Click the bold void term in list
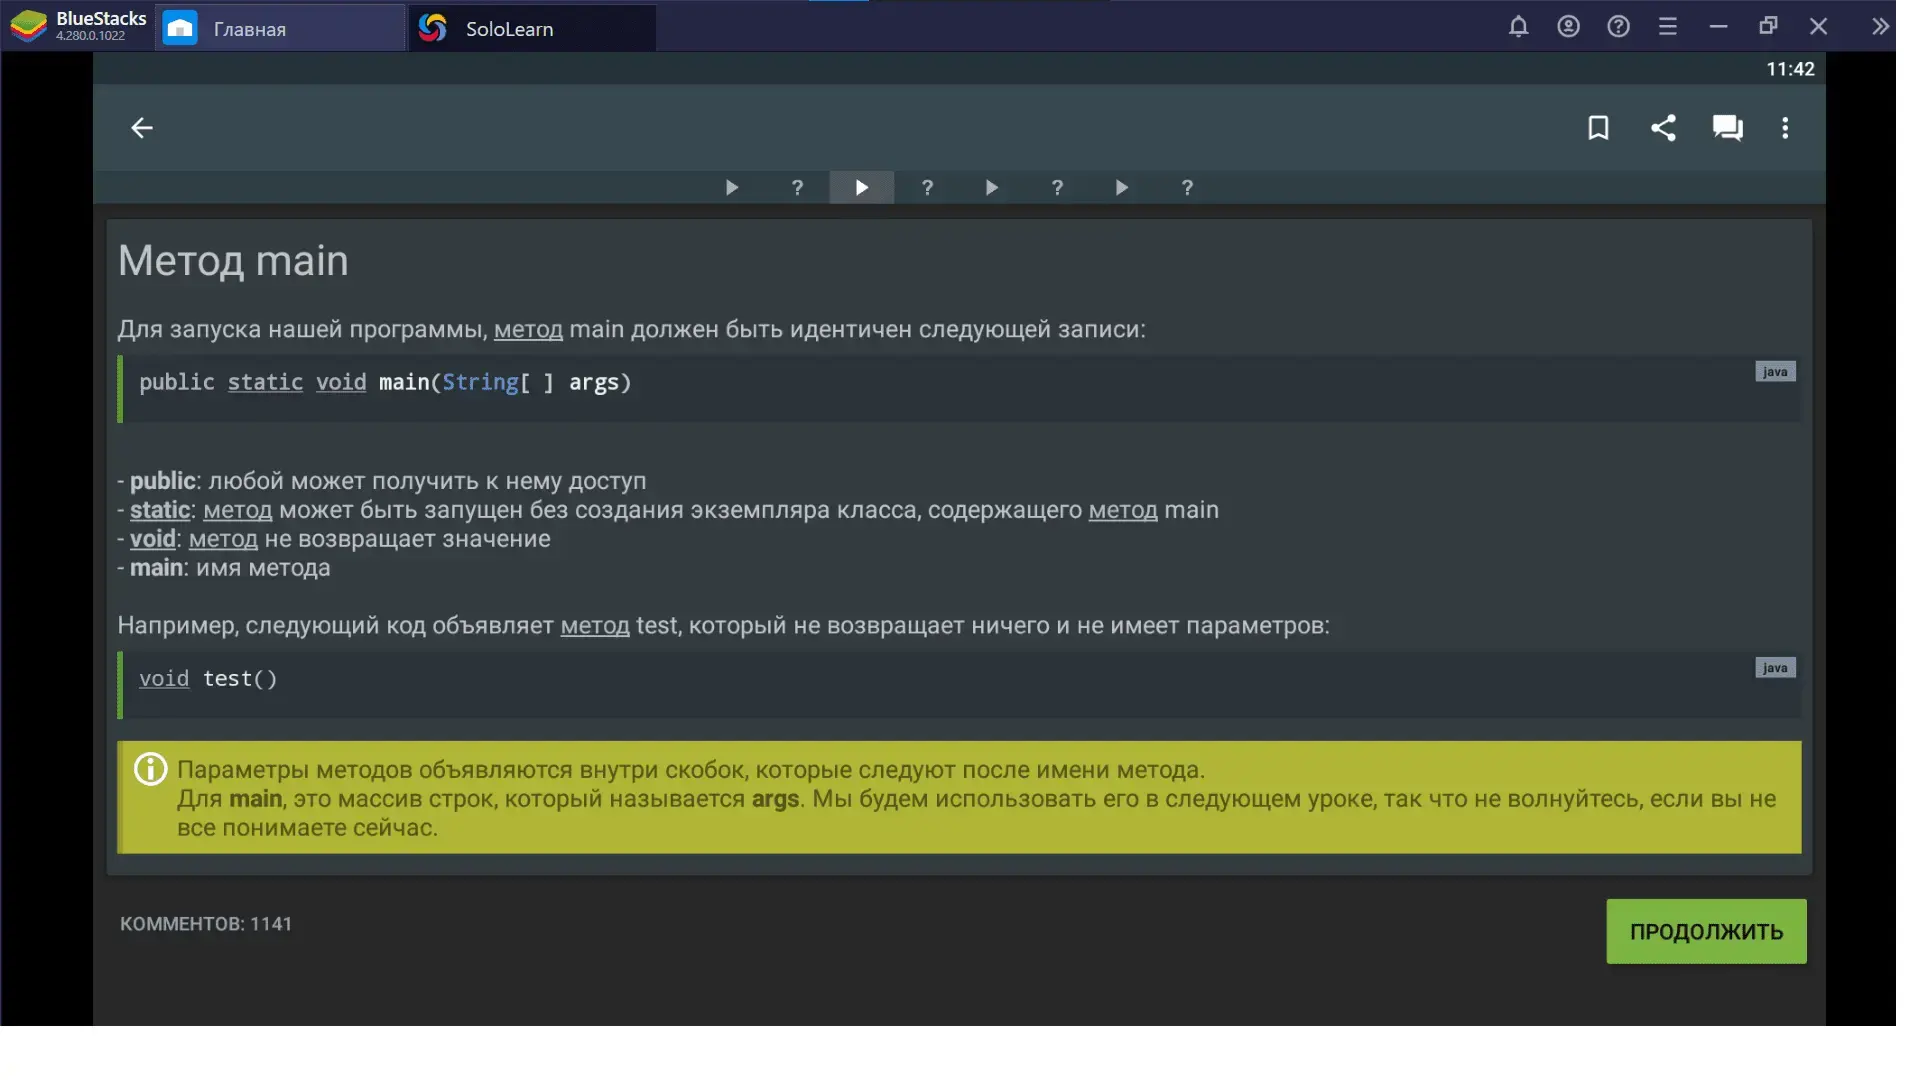 (x=153, y=539)
